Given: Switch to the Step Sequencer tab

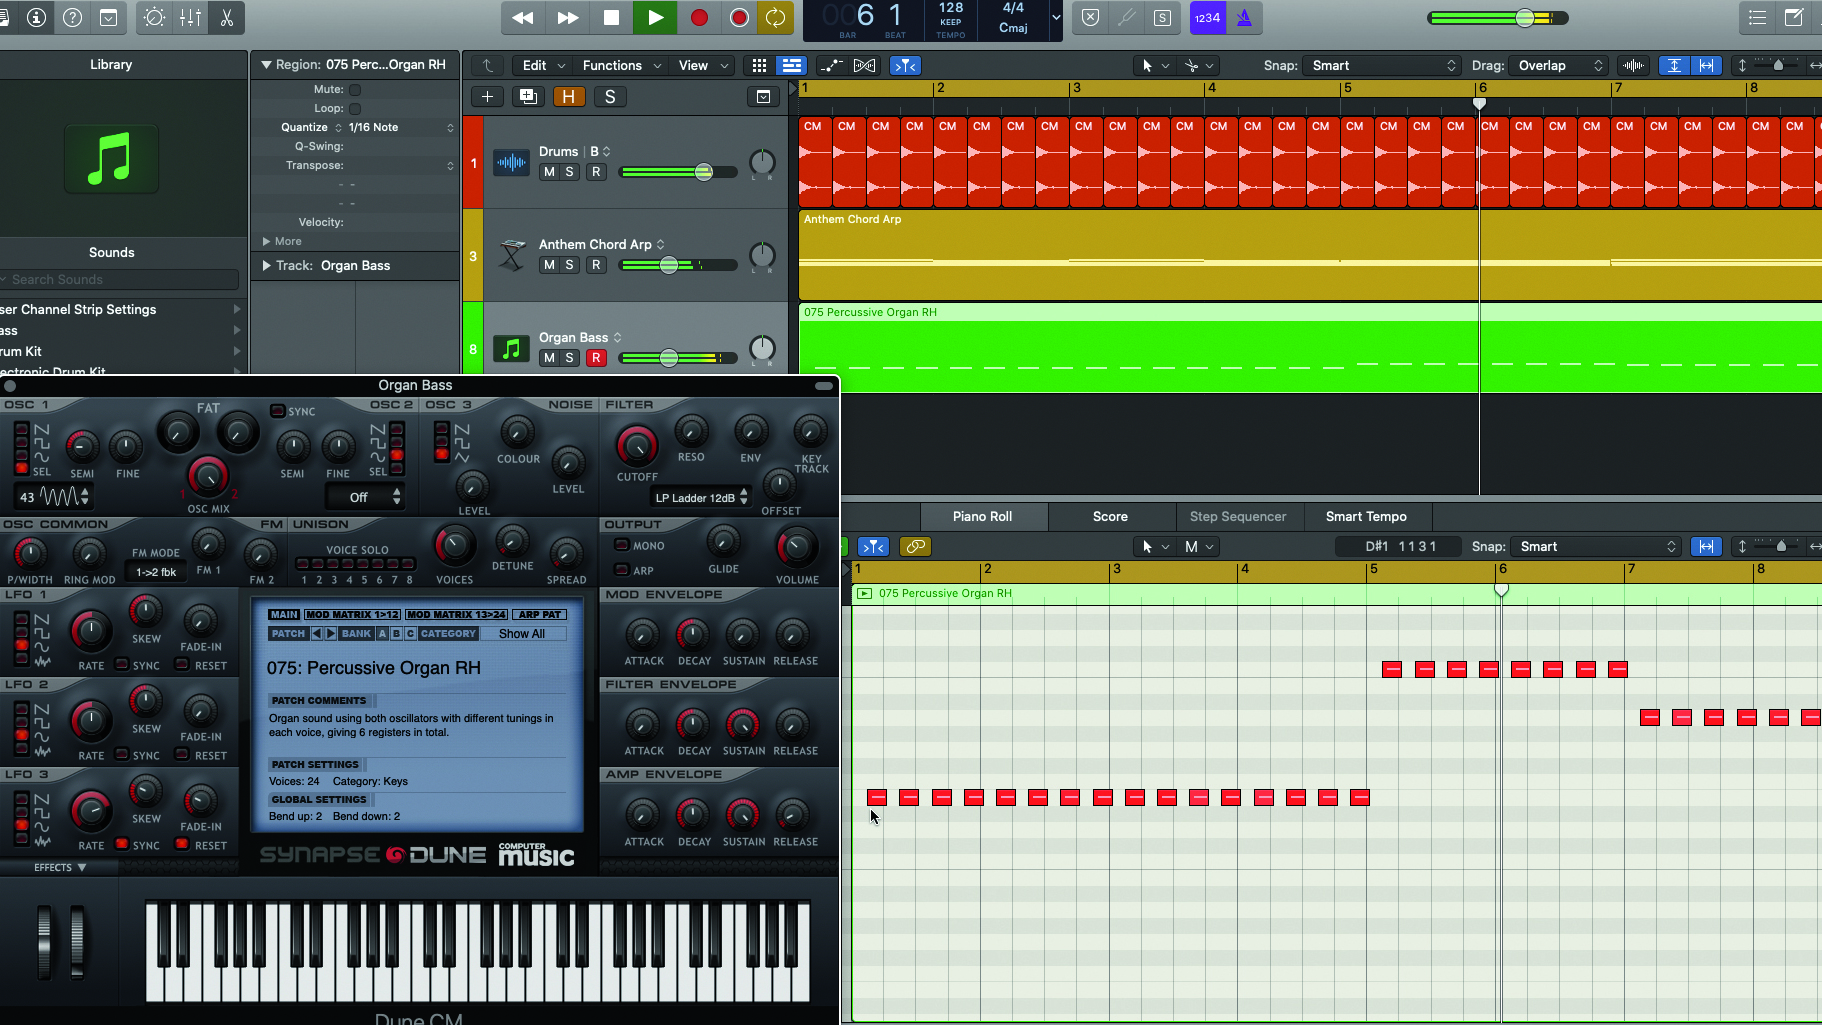Looking at the screenshot, I should click(1238, 517).
